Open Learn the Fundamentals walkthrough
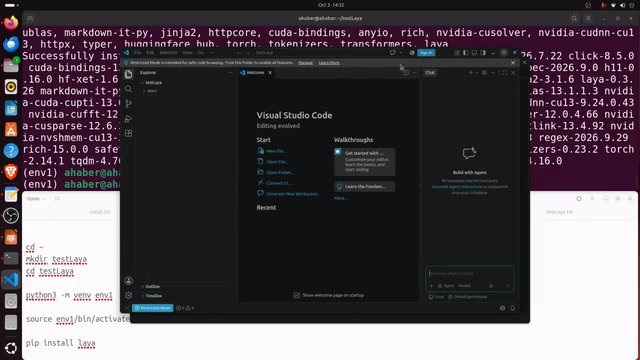The image size is (640, 360). [364, 187]
